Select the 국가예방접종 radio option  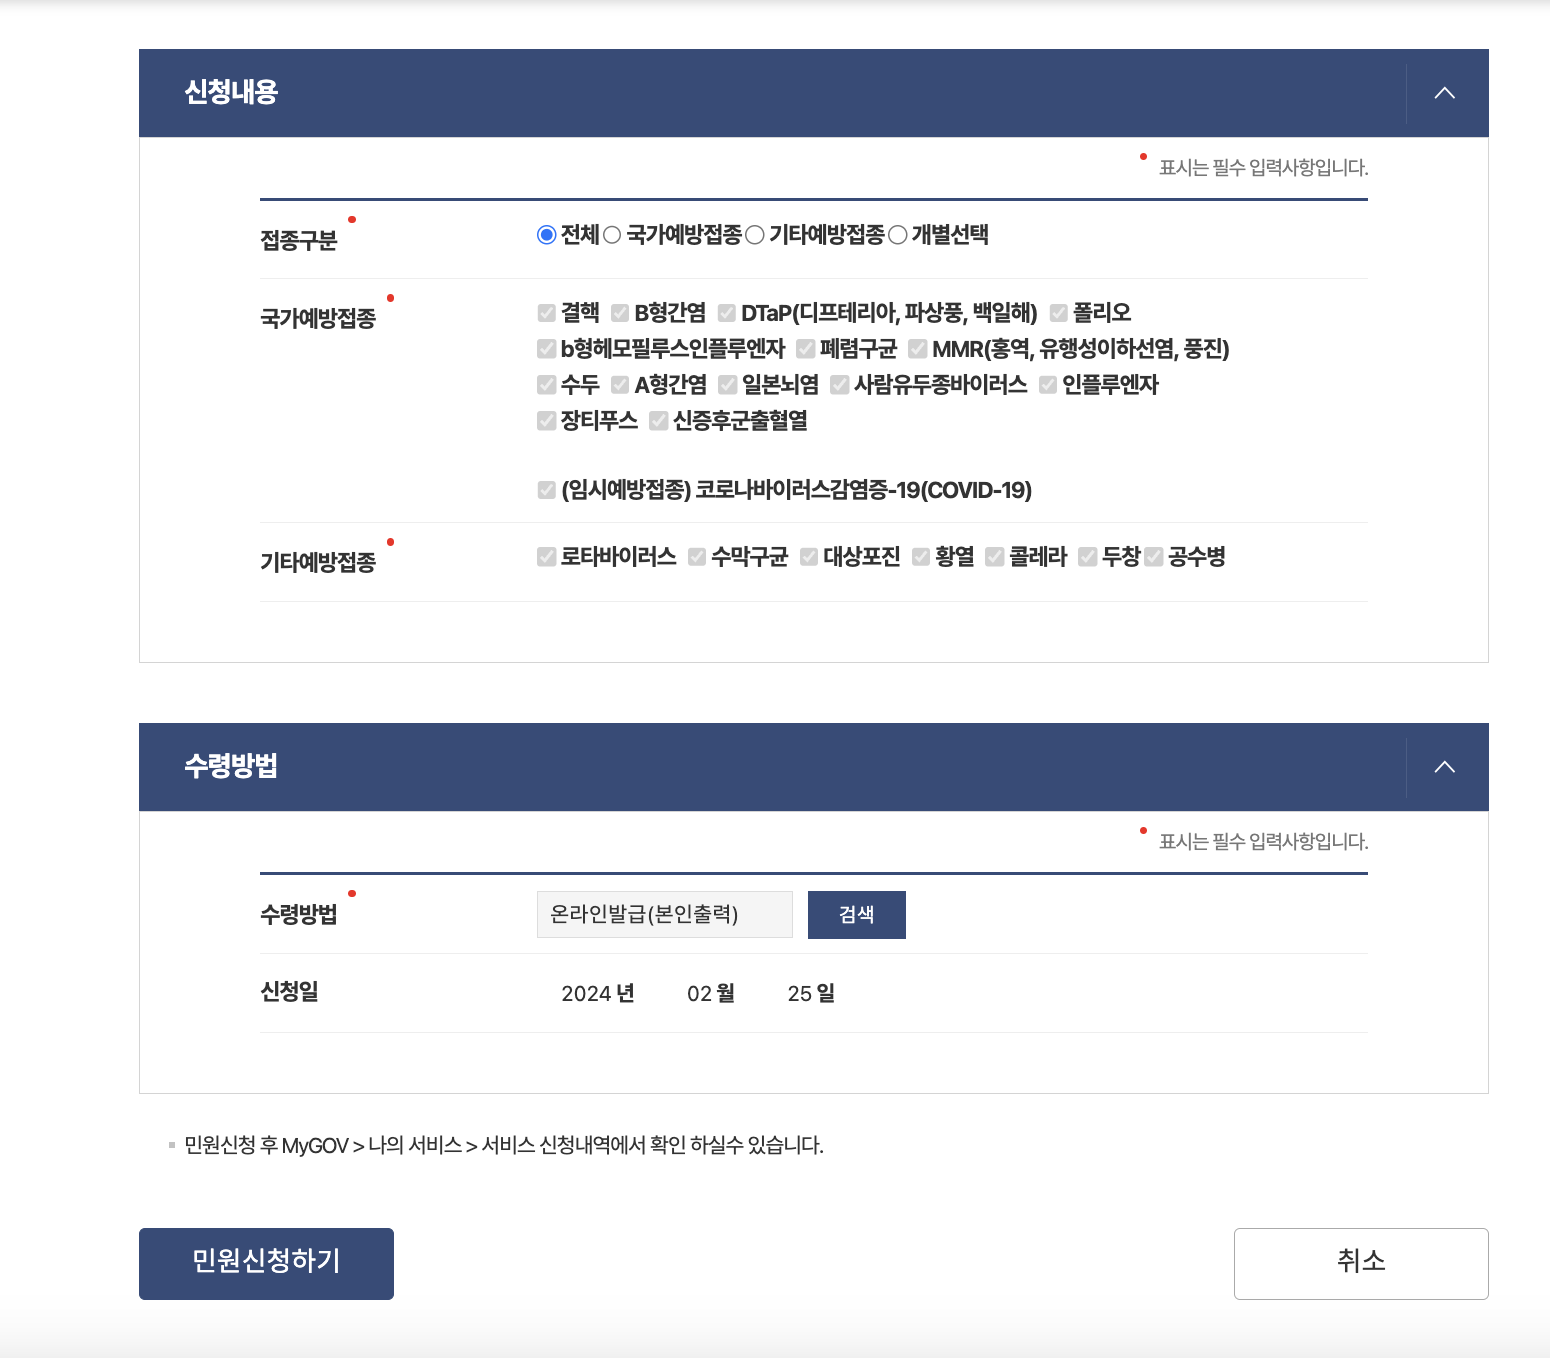pos(611,235)
